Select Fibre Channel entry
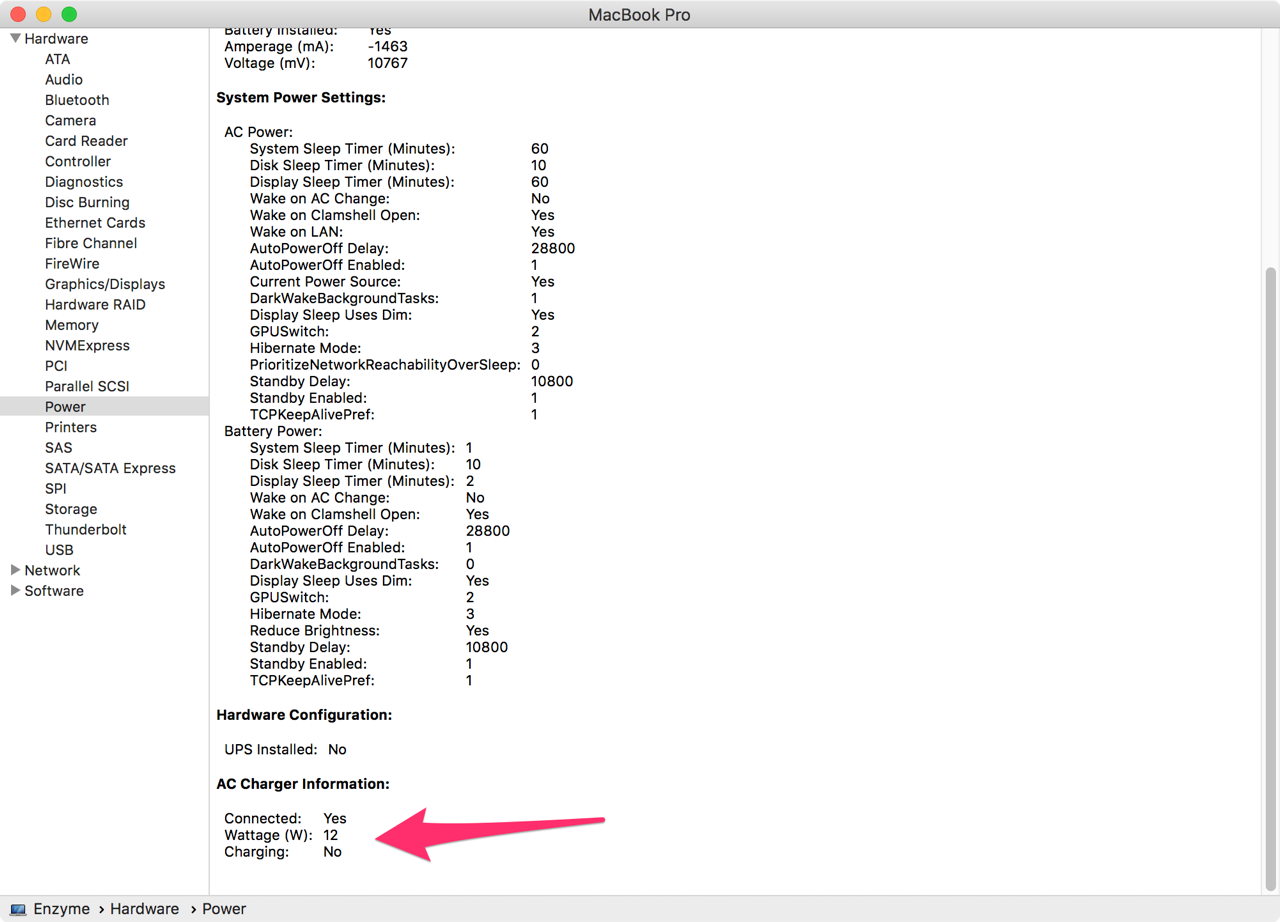The width and height of the screenshot is (1280, 922). point(91,243)
